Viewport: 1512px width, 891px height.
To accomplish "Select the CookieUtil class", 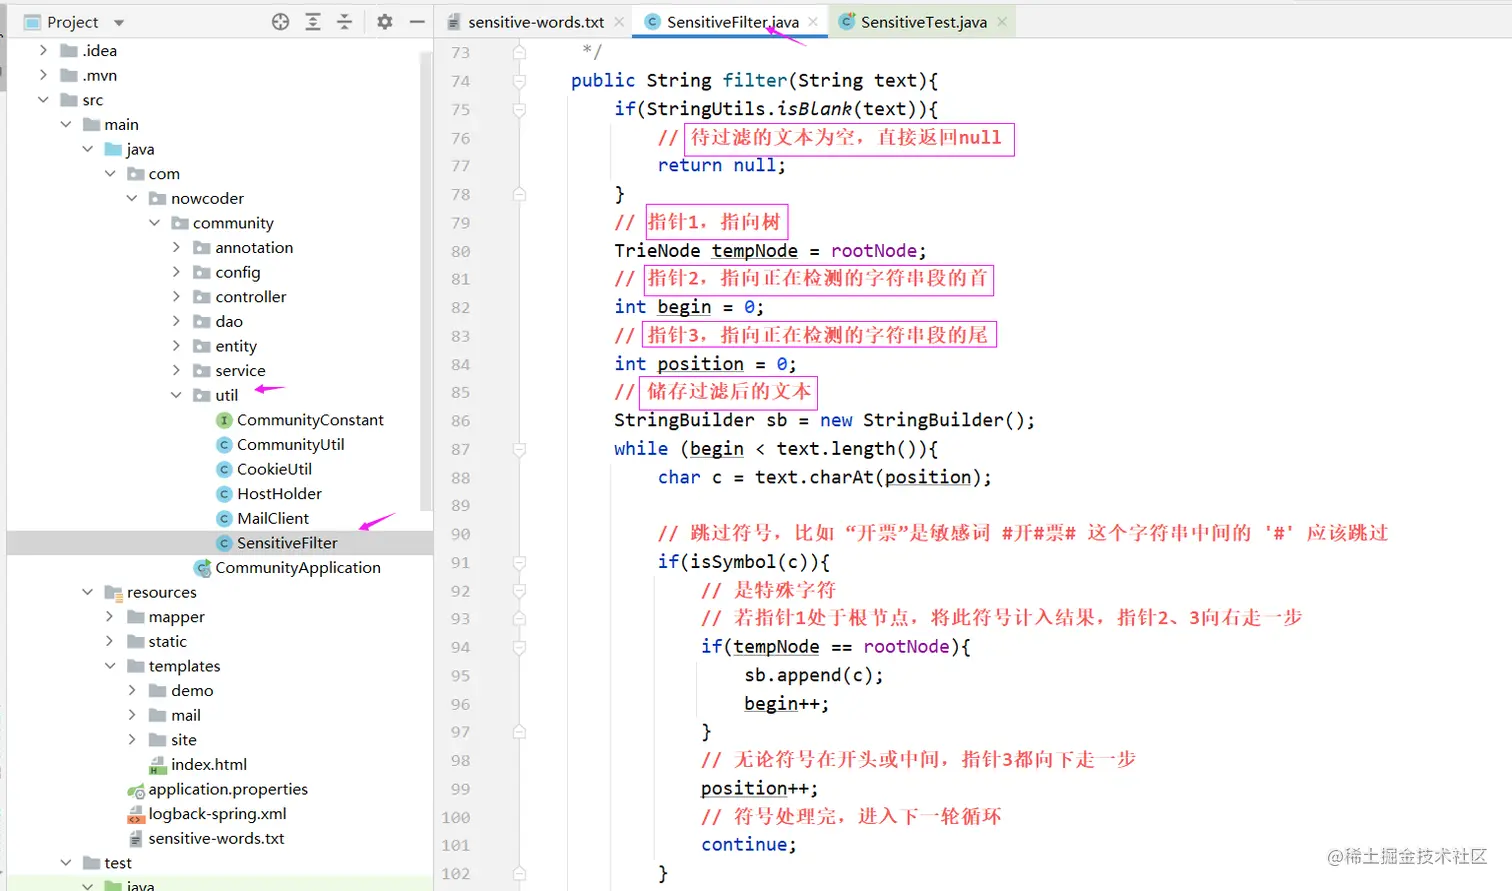I will 274,469.
